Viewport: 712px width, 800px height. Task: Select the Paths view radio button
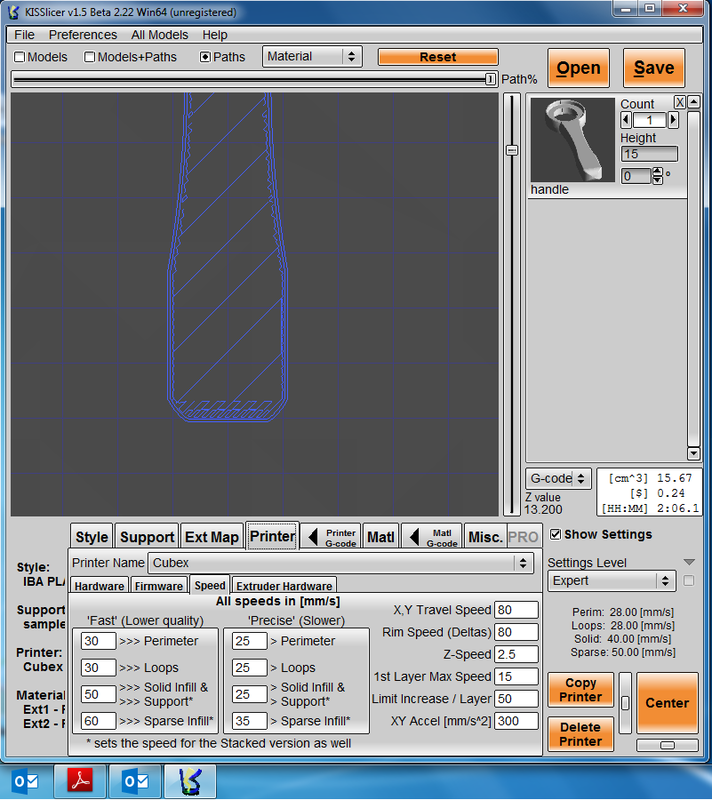point(205,57)
